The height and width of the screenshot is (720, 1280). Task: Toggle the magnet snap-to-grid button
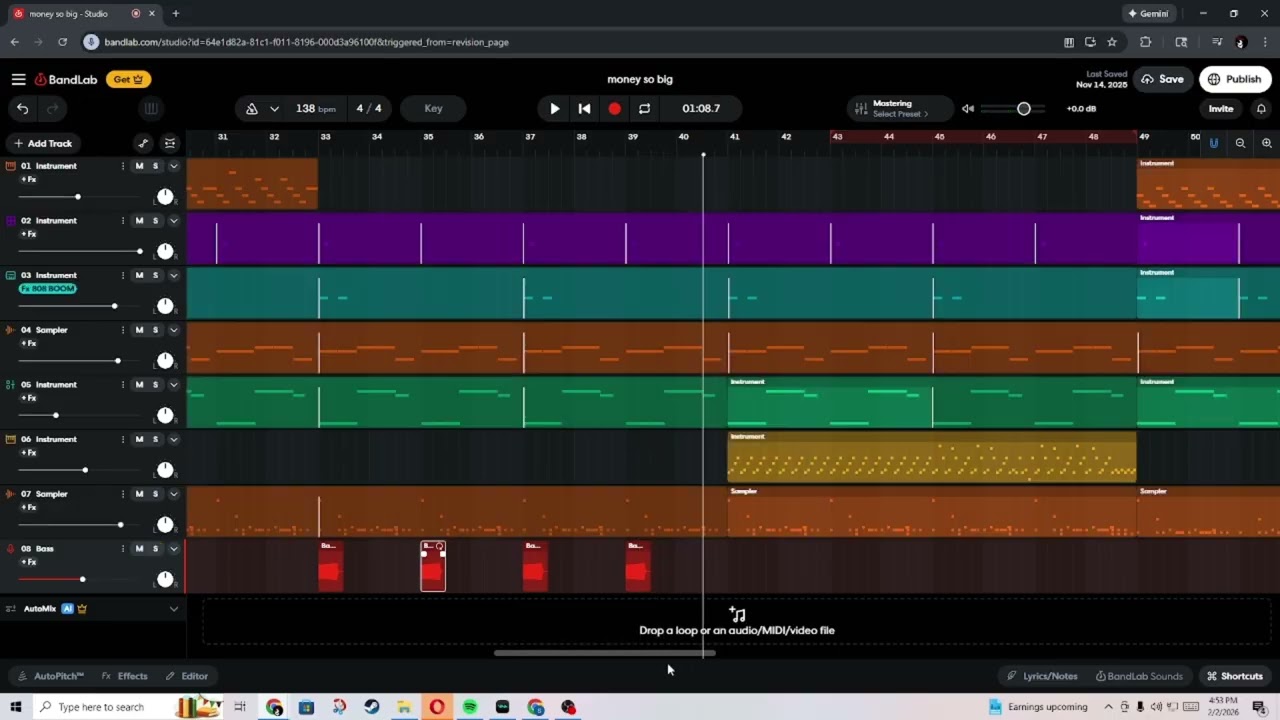point(1214,143)
